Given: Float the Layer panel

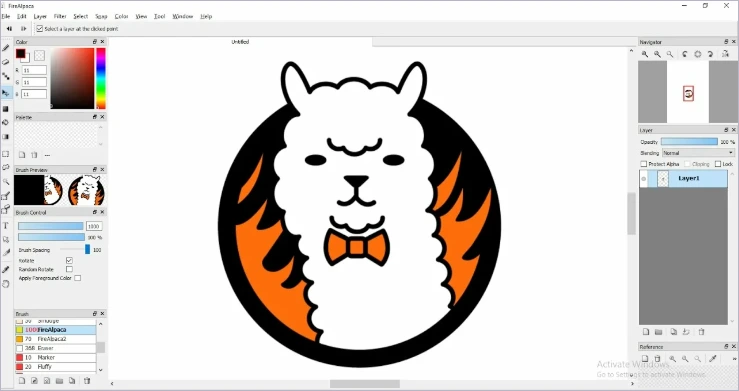Looking at the screenshot, I should 726,130.
